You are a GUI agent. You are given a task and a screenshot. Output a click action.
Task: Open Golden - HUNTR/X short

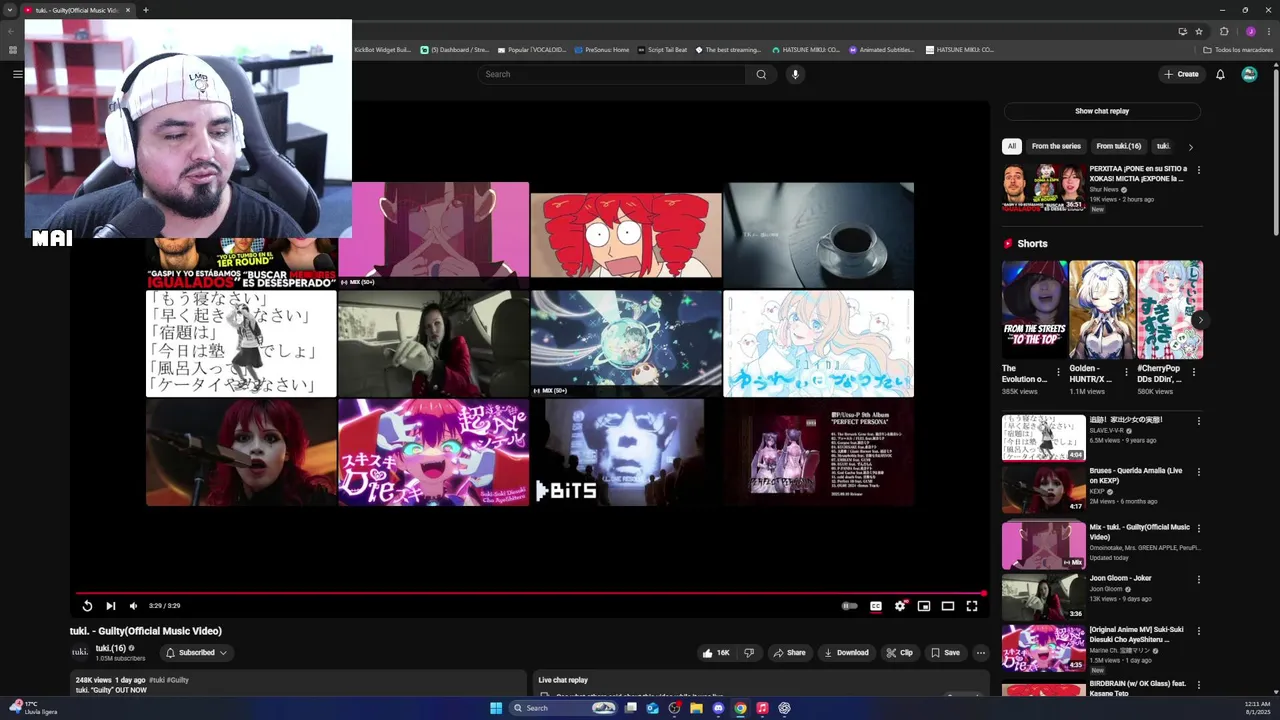1102,310
